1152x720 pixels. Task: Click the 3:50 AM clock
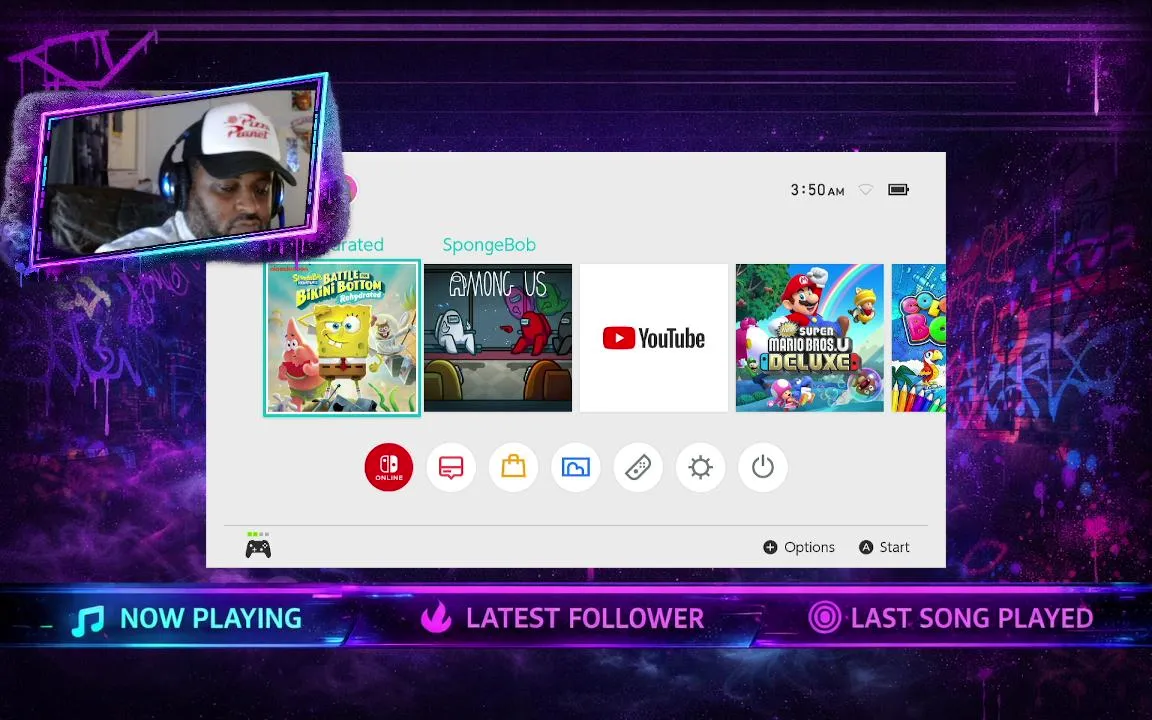click(x=817, y=190)
